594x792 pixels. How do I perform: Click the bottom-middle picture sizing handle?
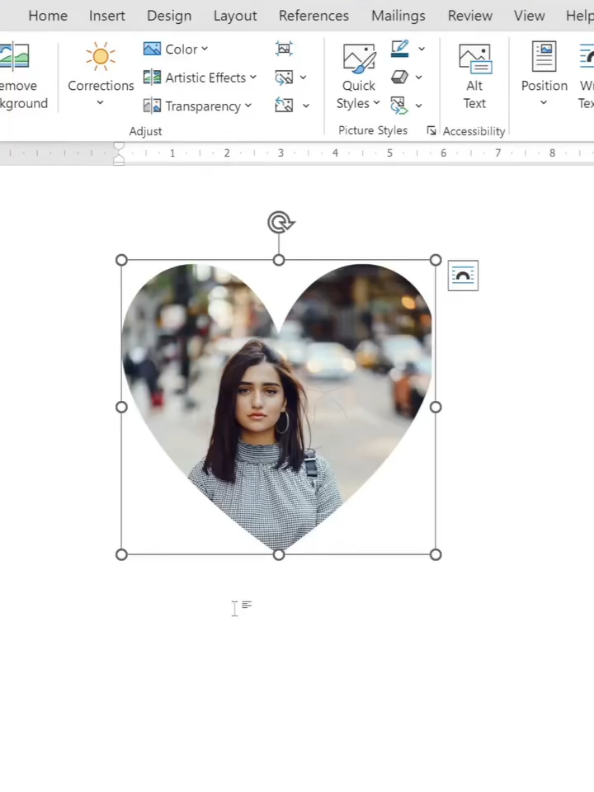[x=278, y=555]
